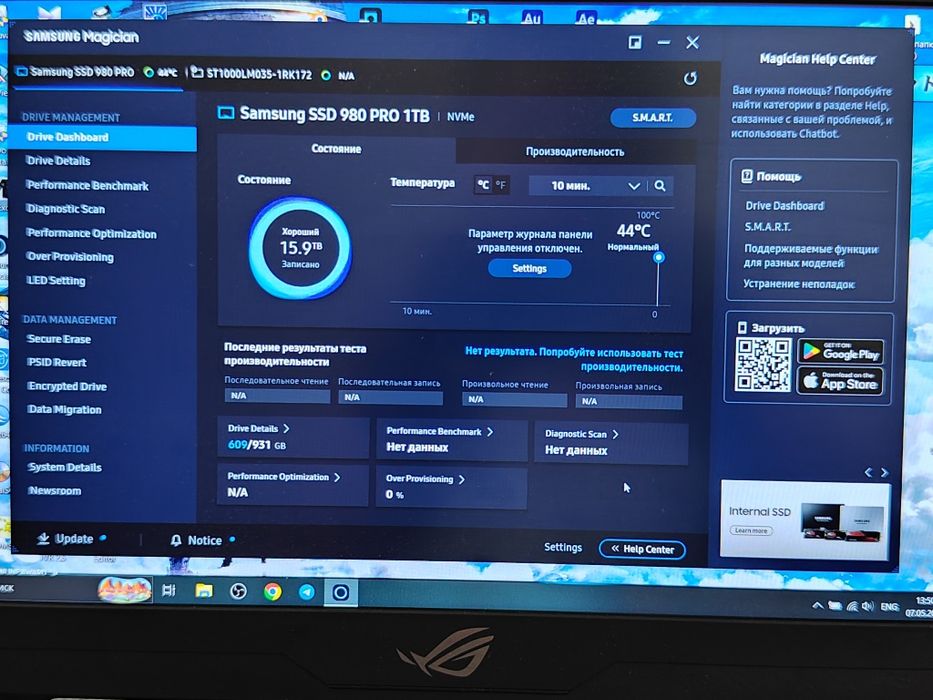Click the App Store download badge

[840, 381]
